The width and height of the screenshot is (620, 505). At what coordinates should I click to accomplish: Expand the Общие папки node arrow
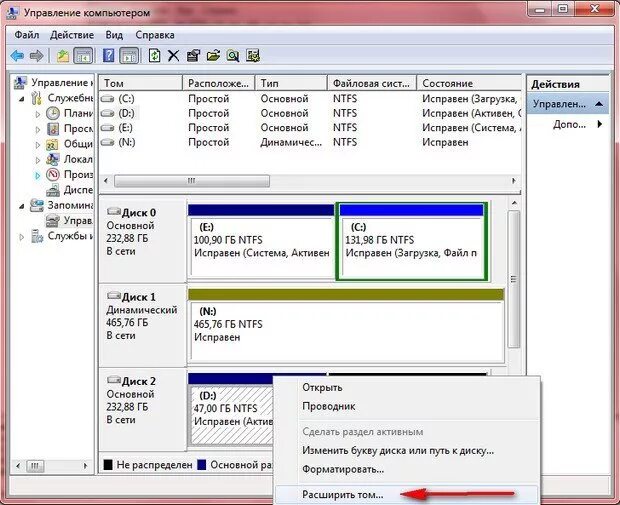point(38,145)
